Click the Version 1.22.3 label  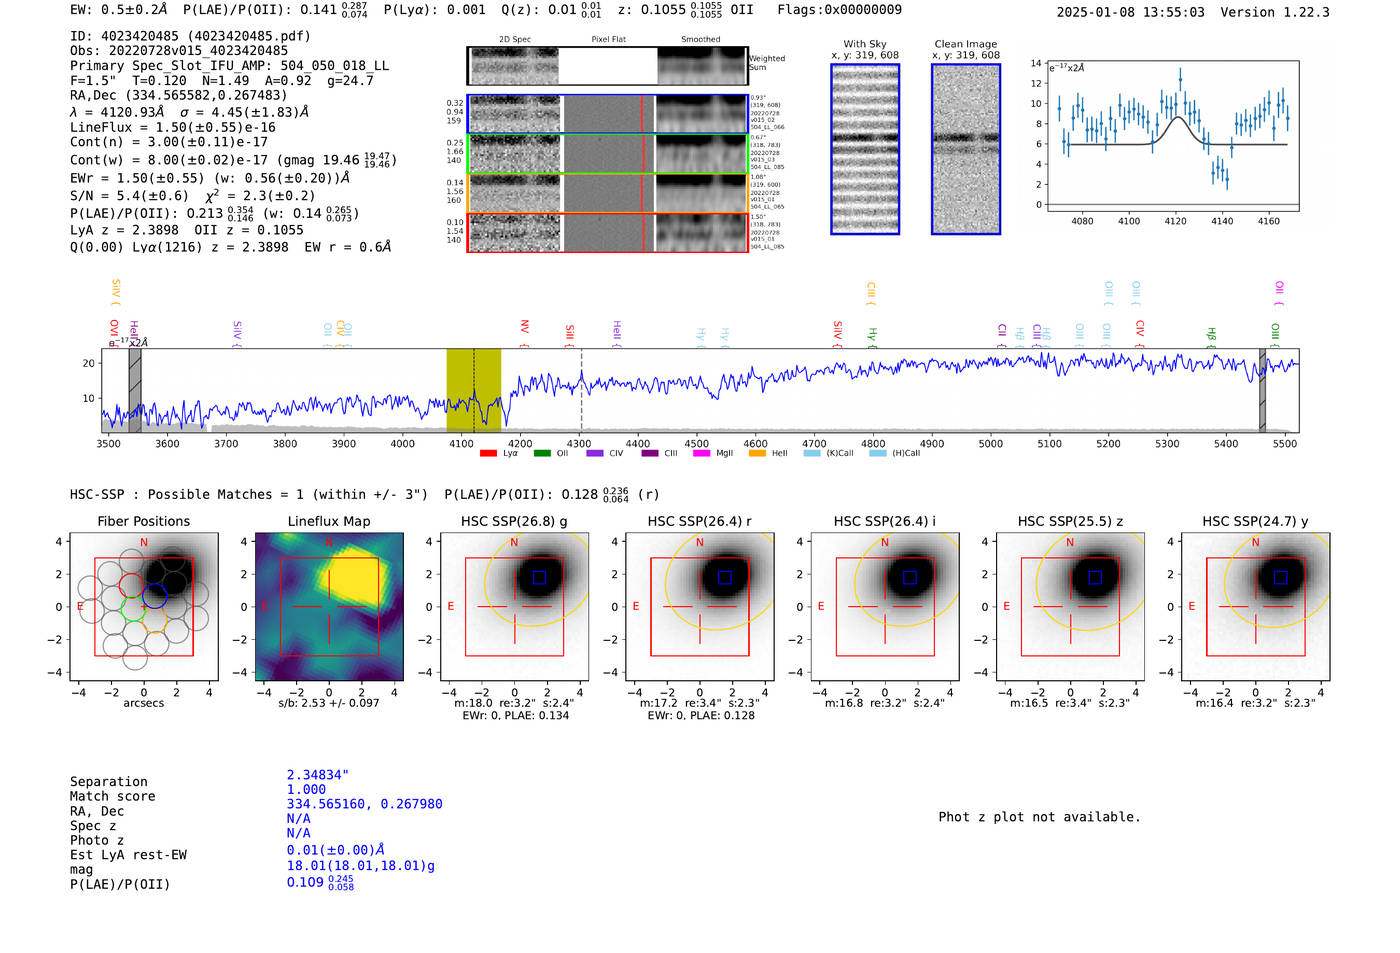[x=1275, y=12]
